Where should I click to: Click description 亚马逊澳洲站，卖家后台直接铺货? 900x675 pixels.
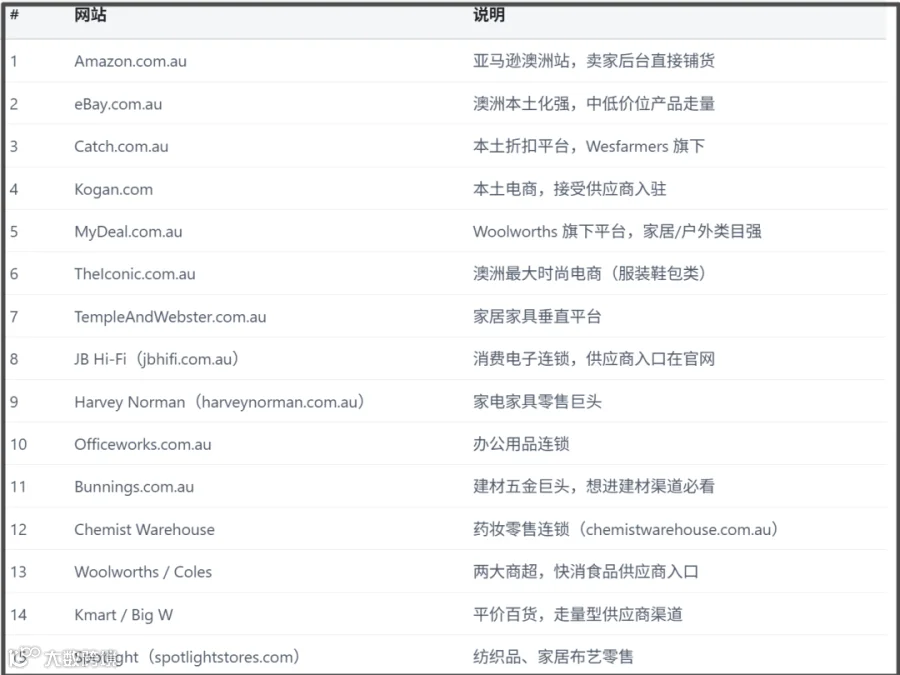pyautogui.click(x=593, y=61)
